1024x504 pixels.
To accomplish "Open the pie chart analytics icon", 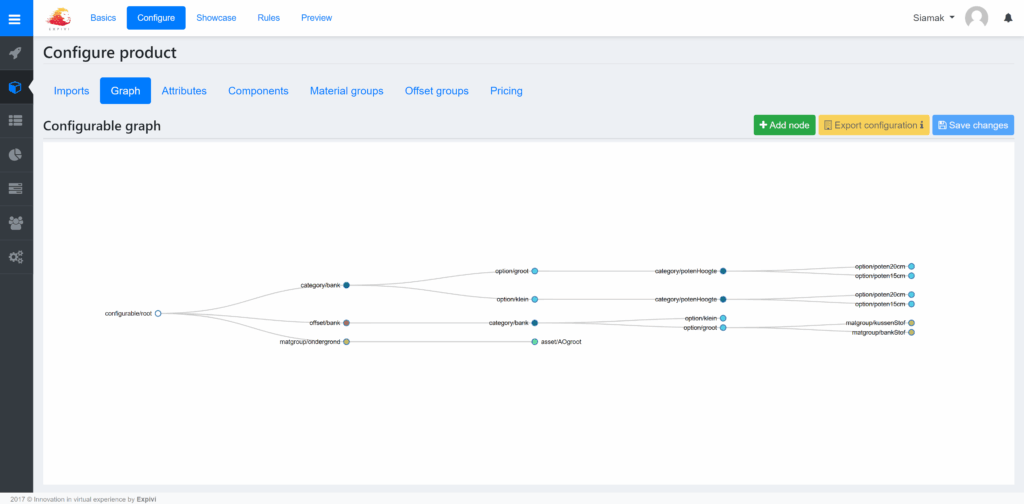I will [x=15, y=155].
